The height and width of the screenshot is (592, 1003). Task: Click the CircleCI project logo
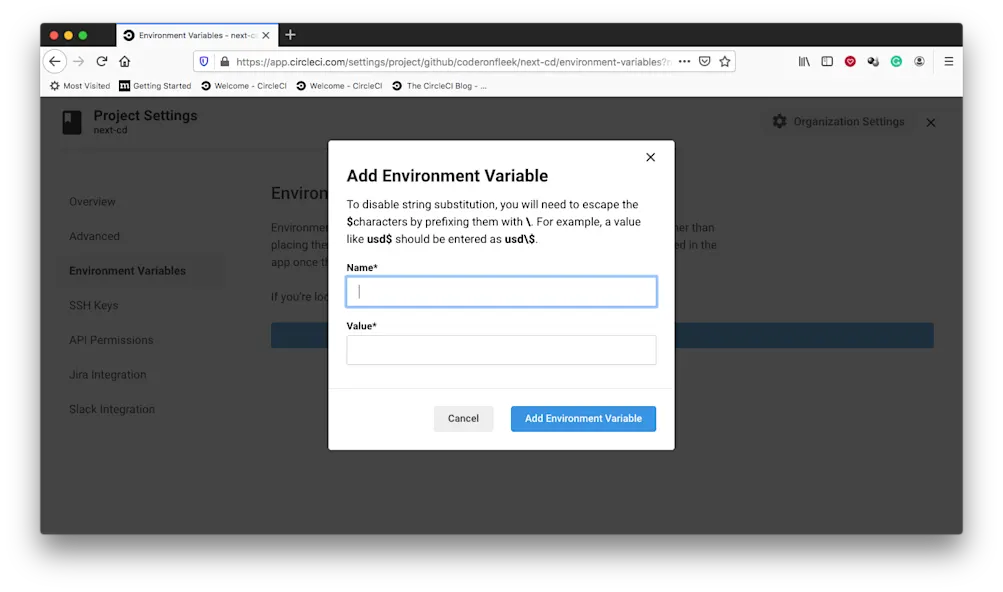coord(71,122)
